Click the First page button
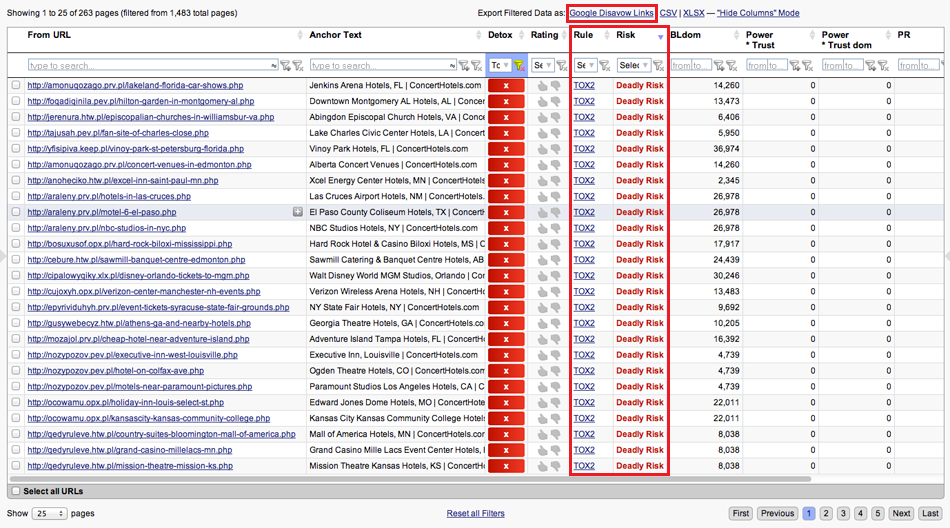950x528 pixels. coord(740,513)
